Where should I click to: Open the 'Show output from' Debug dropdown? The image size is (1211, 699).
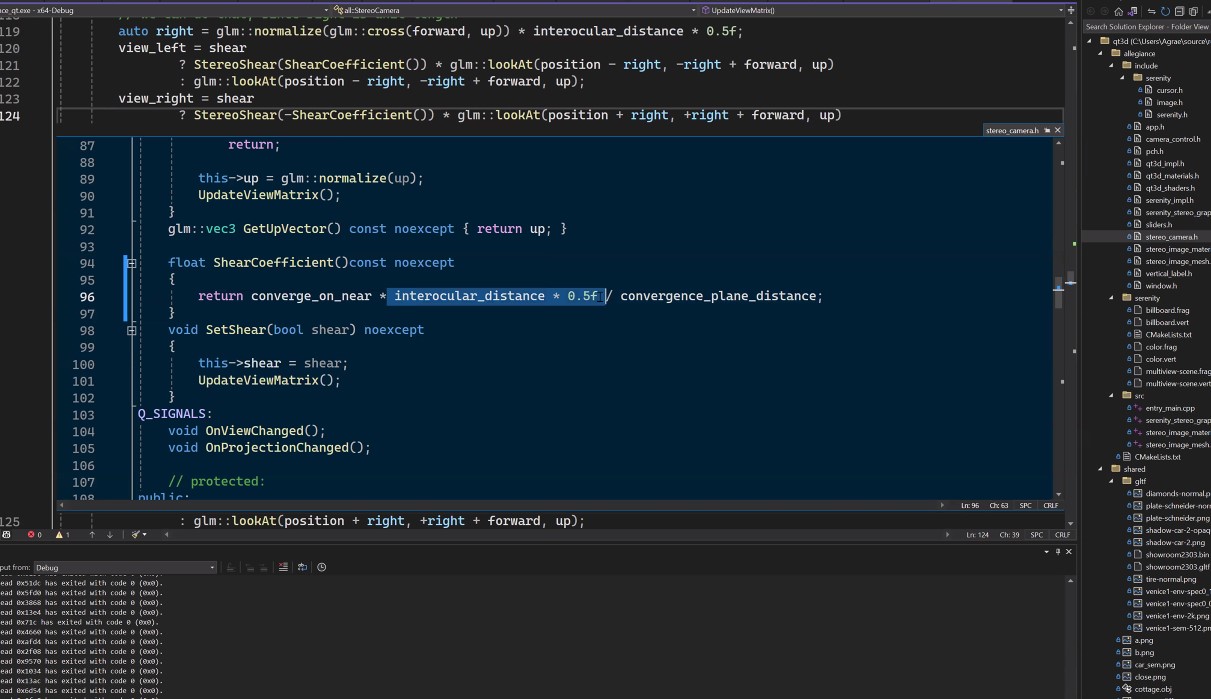125,567
